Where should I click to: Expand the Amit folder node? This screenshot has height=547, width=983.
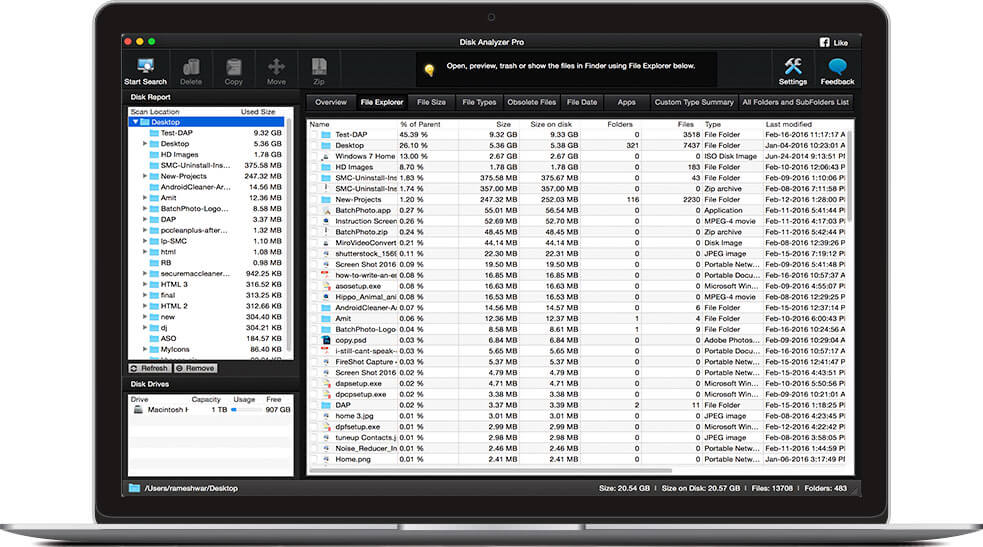point(145,198)
